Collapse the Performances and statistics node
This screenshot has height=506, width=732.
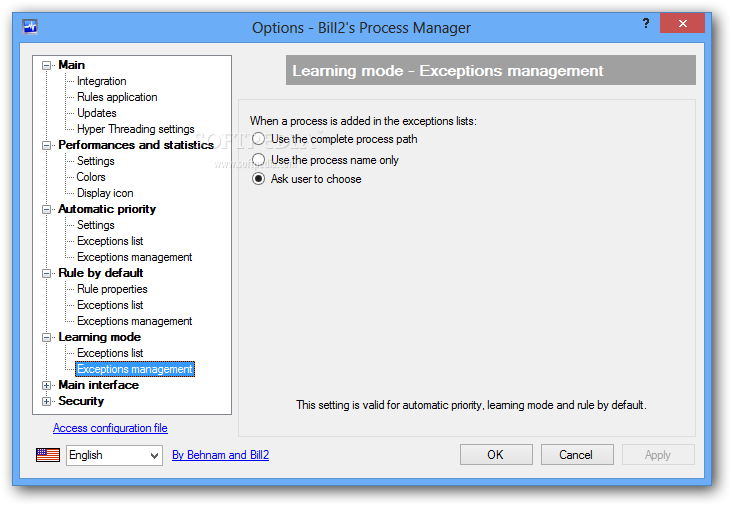click(x=46, y=146)
